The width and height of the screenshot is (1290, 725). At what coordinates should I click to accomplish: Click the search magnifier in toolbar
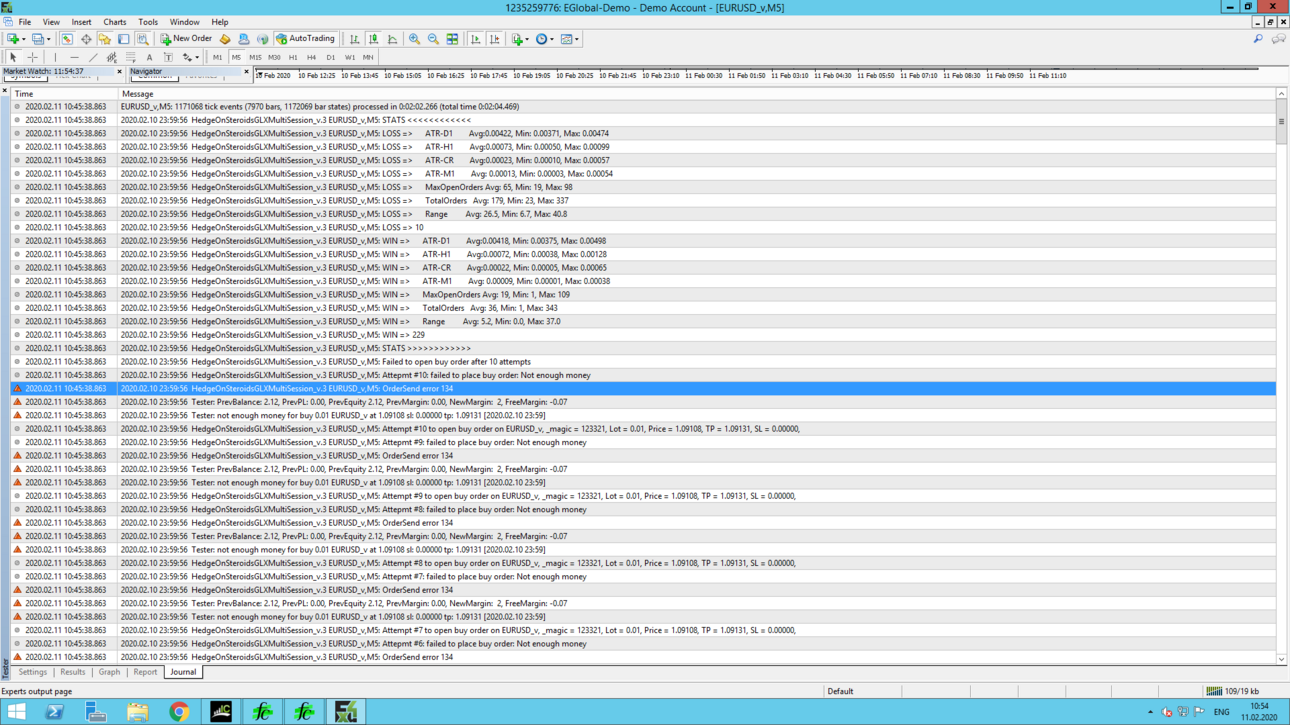[1258, 39]
